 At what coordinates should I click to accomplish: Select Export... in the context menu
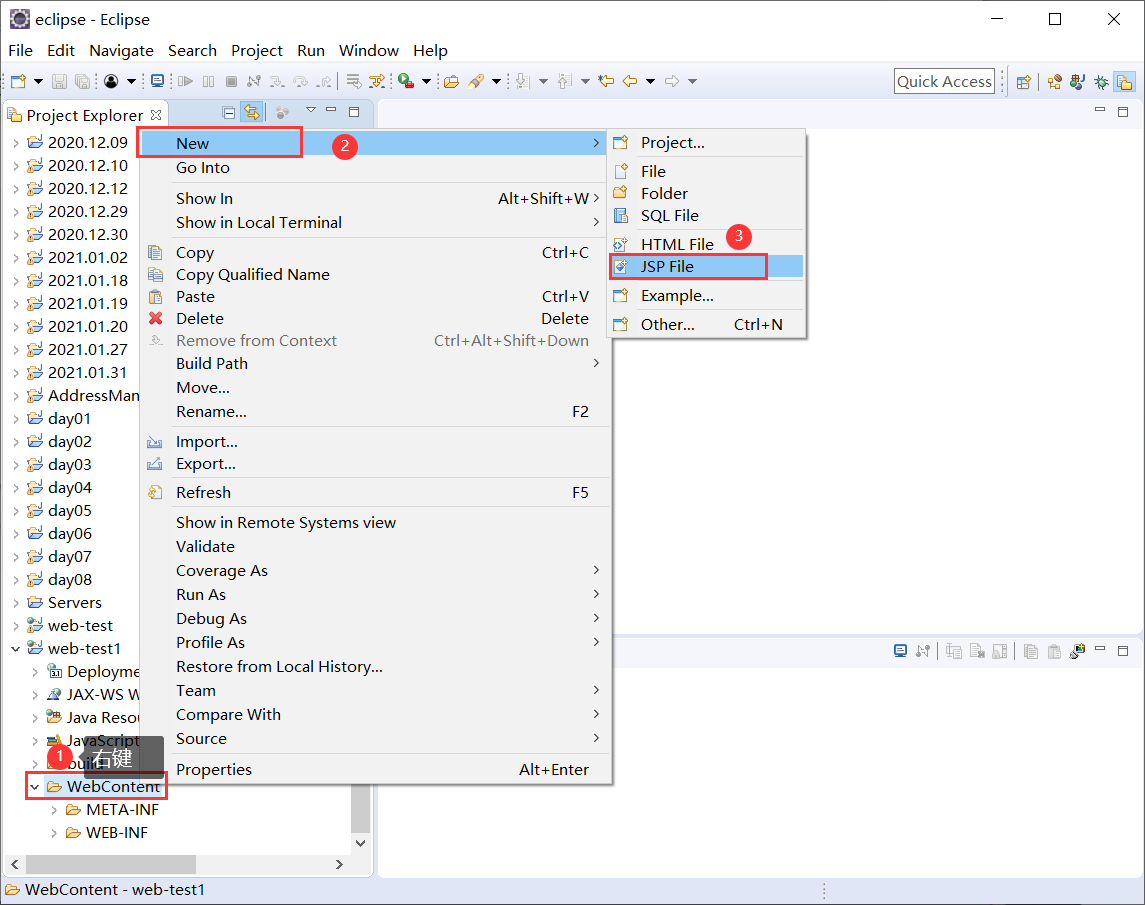tap(374, 464)
